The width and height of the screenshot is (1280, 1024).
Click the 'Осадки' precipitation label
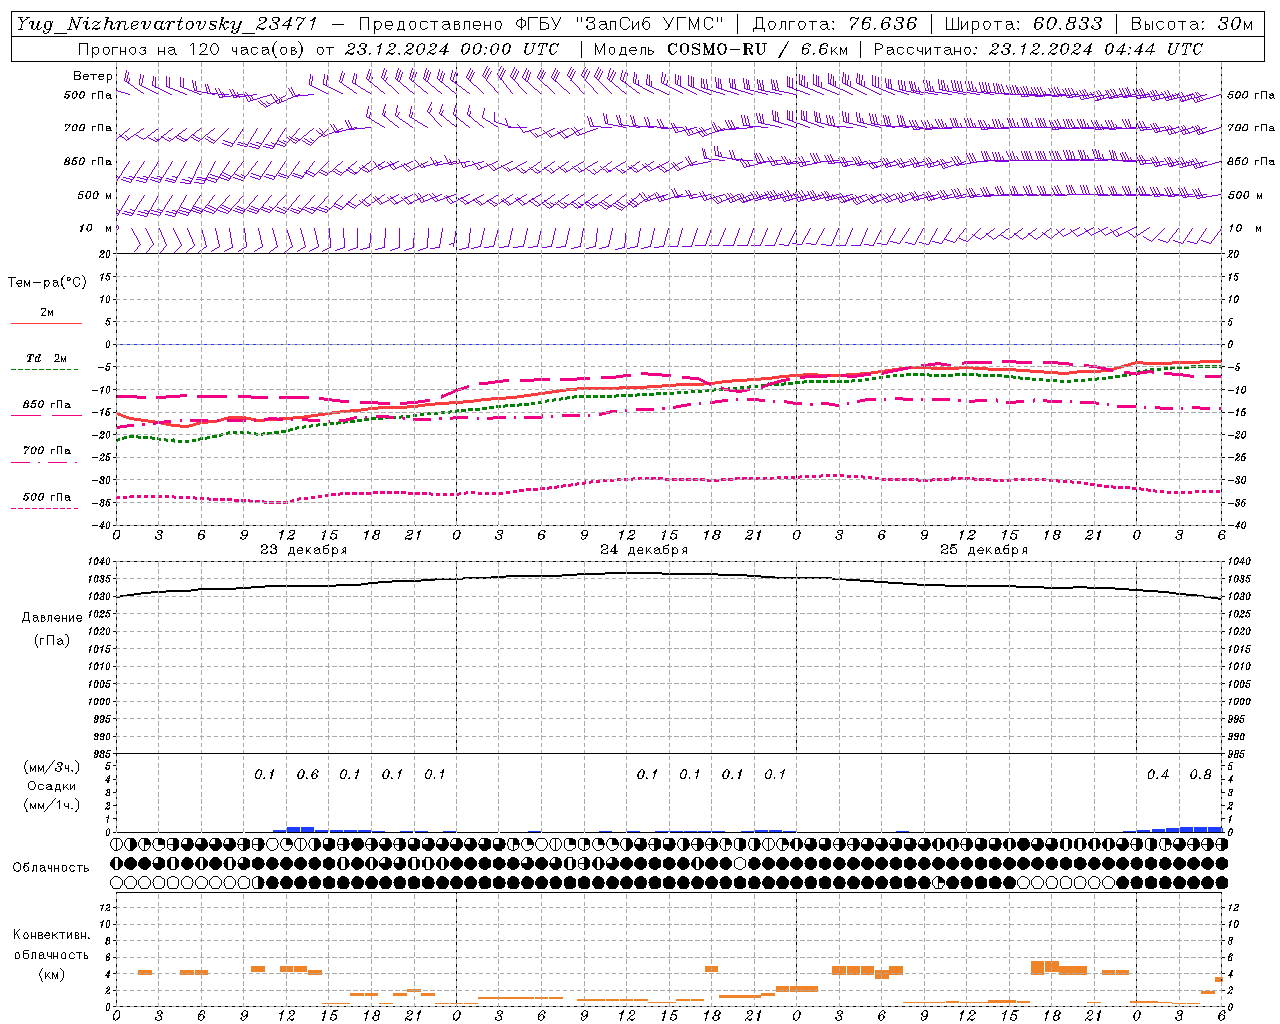click(52, 787)
